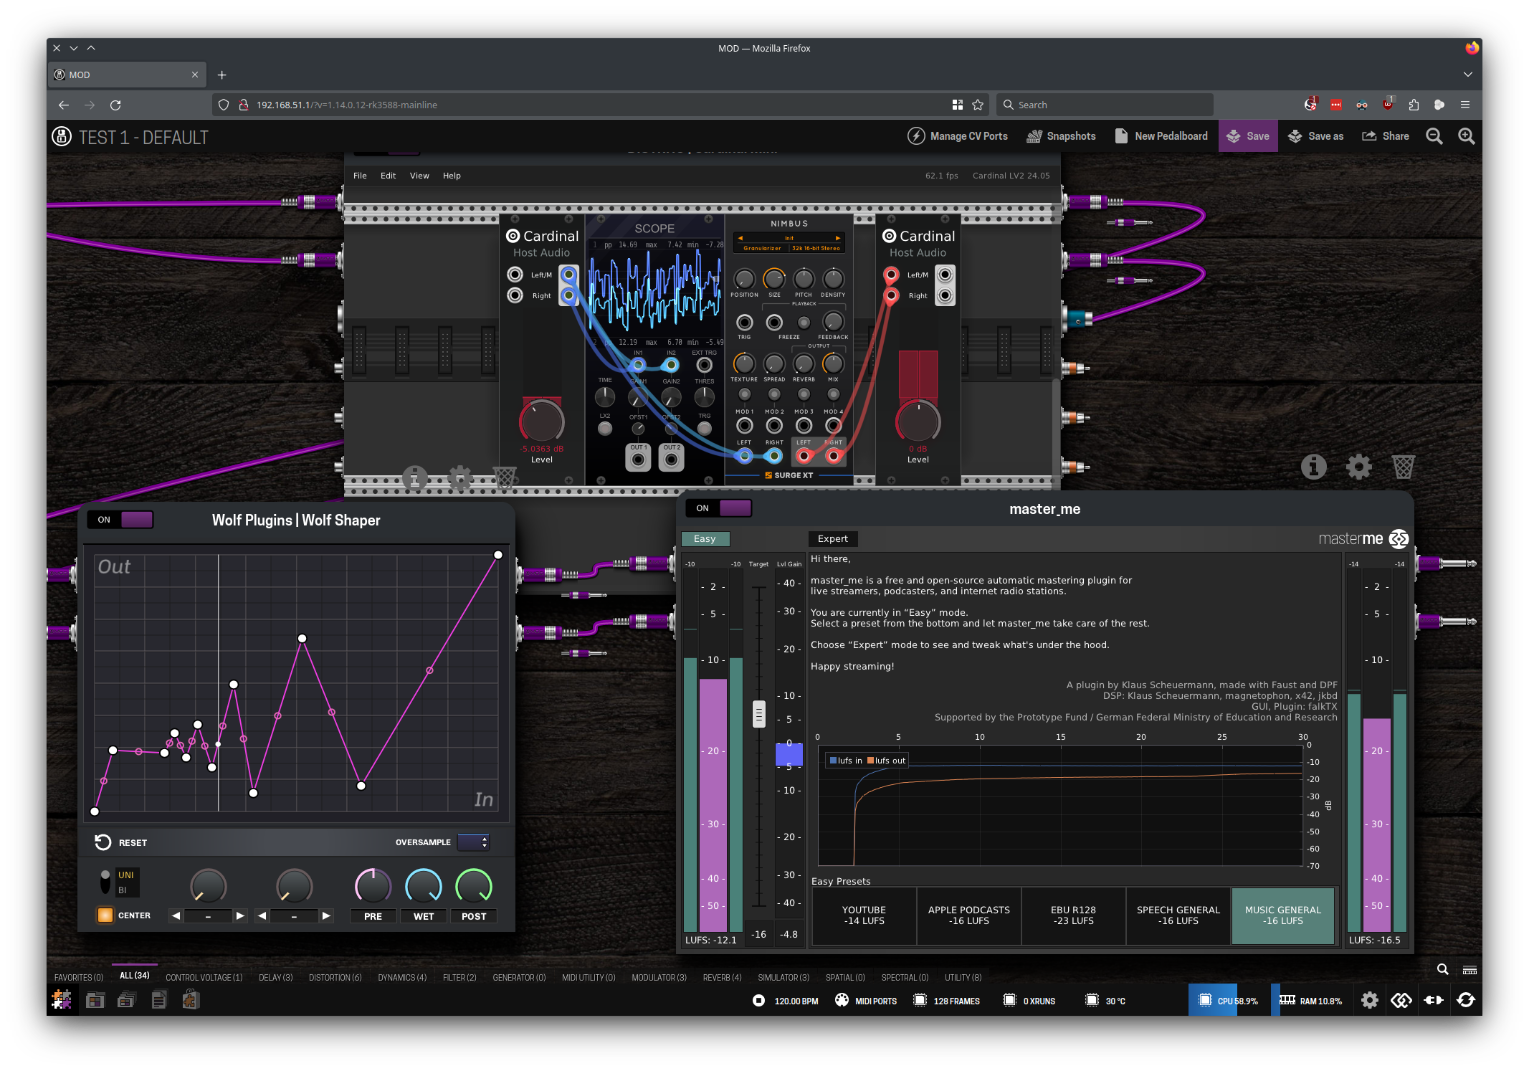Bookmark this page with star icon
This screenshot has height=1071, width=1529.
pyautogui.click(x=978, y=104)
